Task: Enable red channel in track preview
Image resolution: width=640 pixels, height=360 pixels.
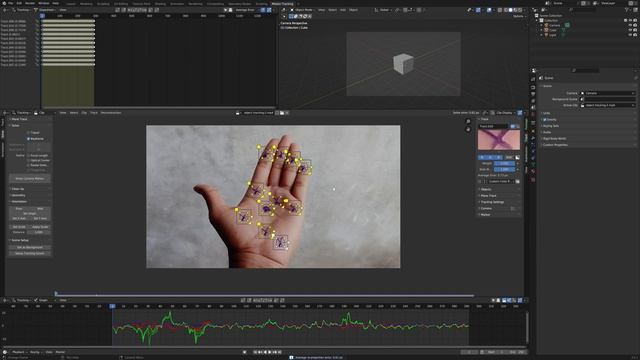Action: click(x=482, y=157)
